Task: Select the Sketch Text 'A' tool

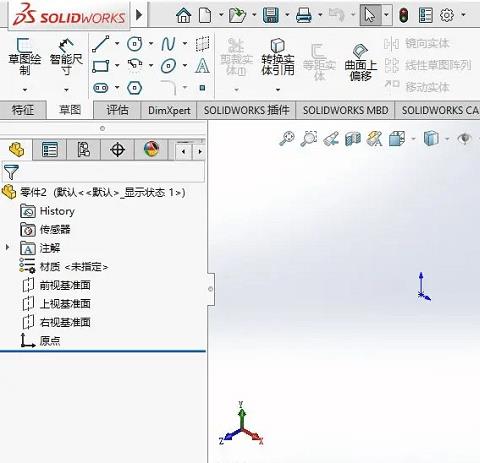Action: click(x=202, y=66)
